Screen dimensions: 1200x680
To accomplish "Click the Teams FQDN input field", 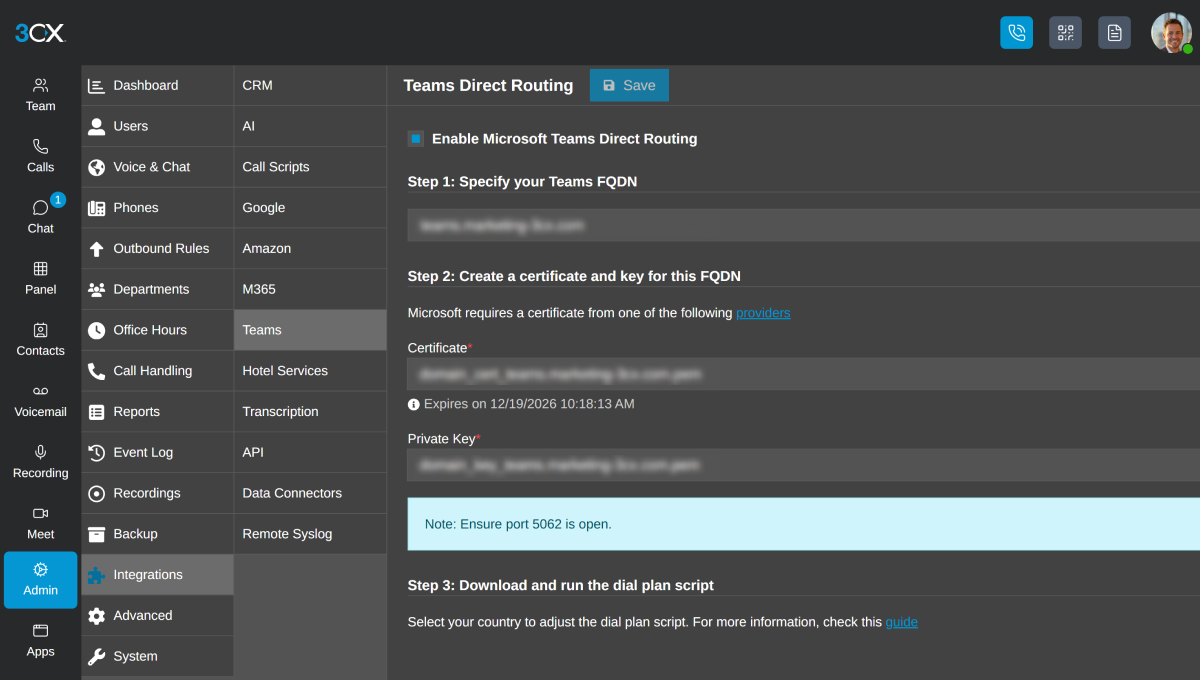I will 803,225.
